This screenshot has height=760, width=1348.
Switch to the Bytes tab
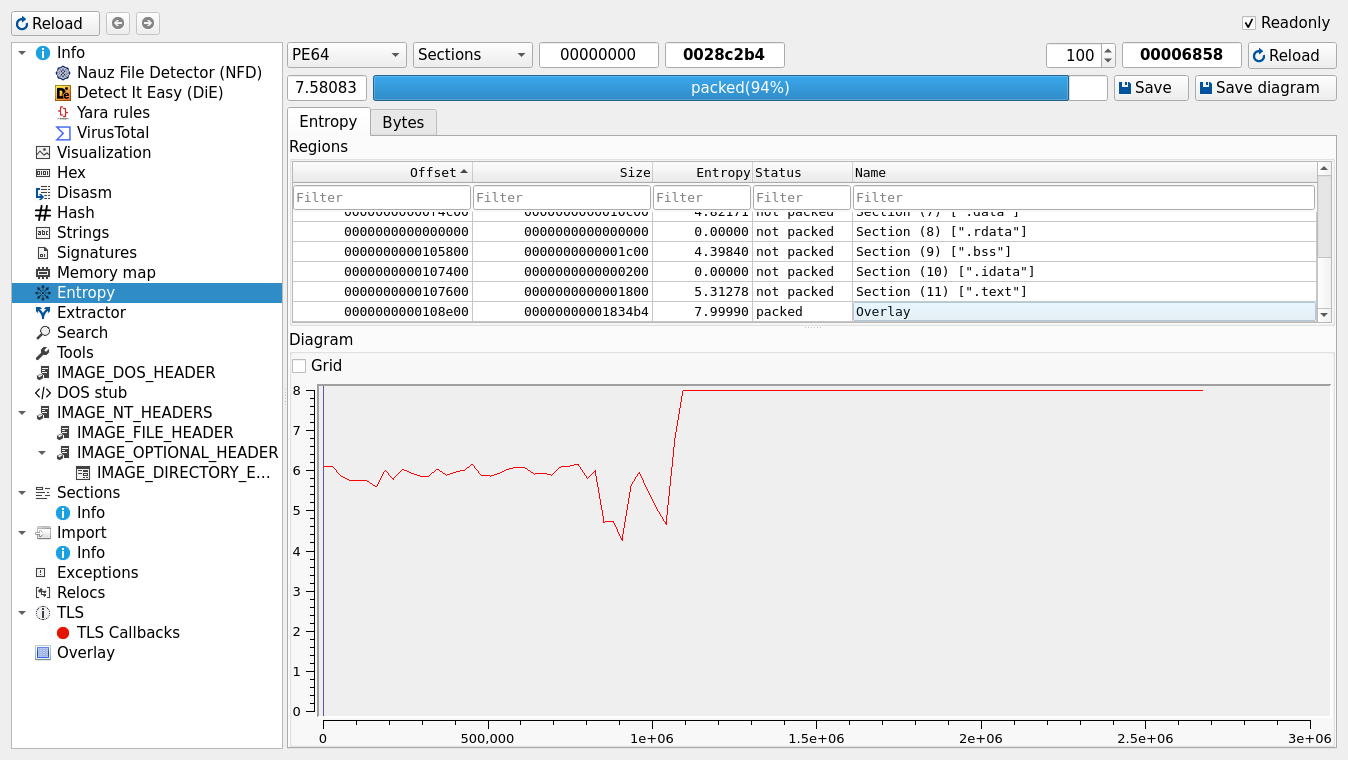403,122
